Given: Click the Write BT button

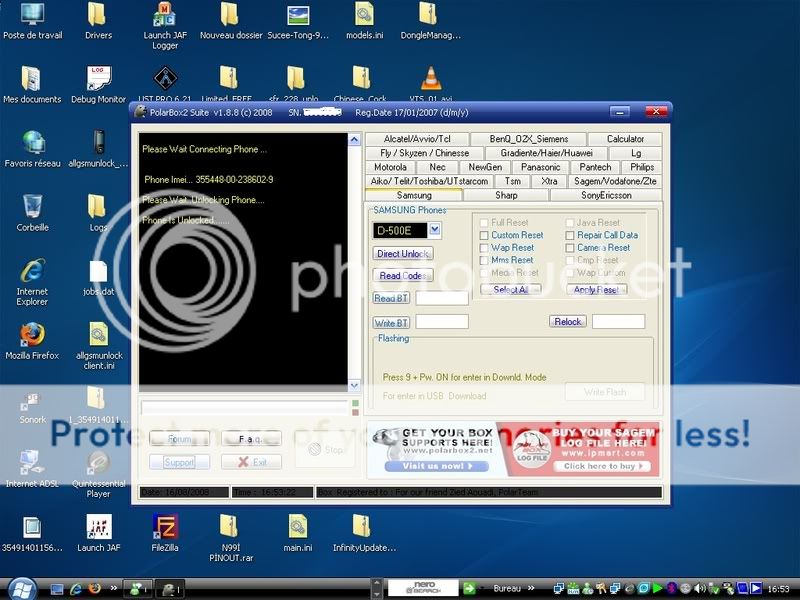Looking at the screenshot, I should 391,323.
